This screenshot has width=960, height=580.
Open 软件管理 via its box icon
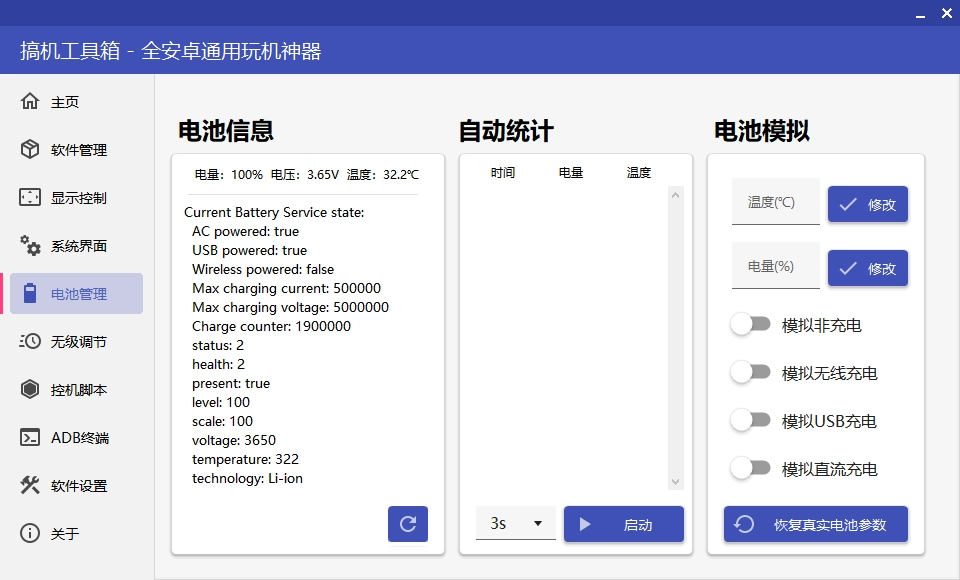coord(30,150)
